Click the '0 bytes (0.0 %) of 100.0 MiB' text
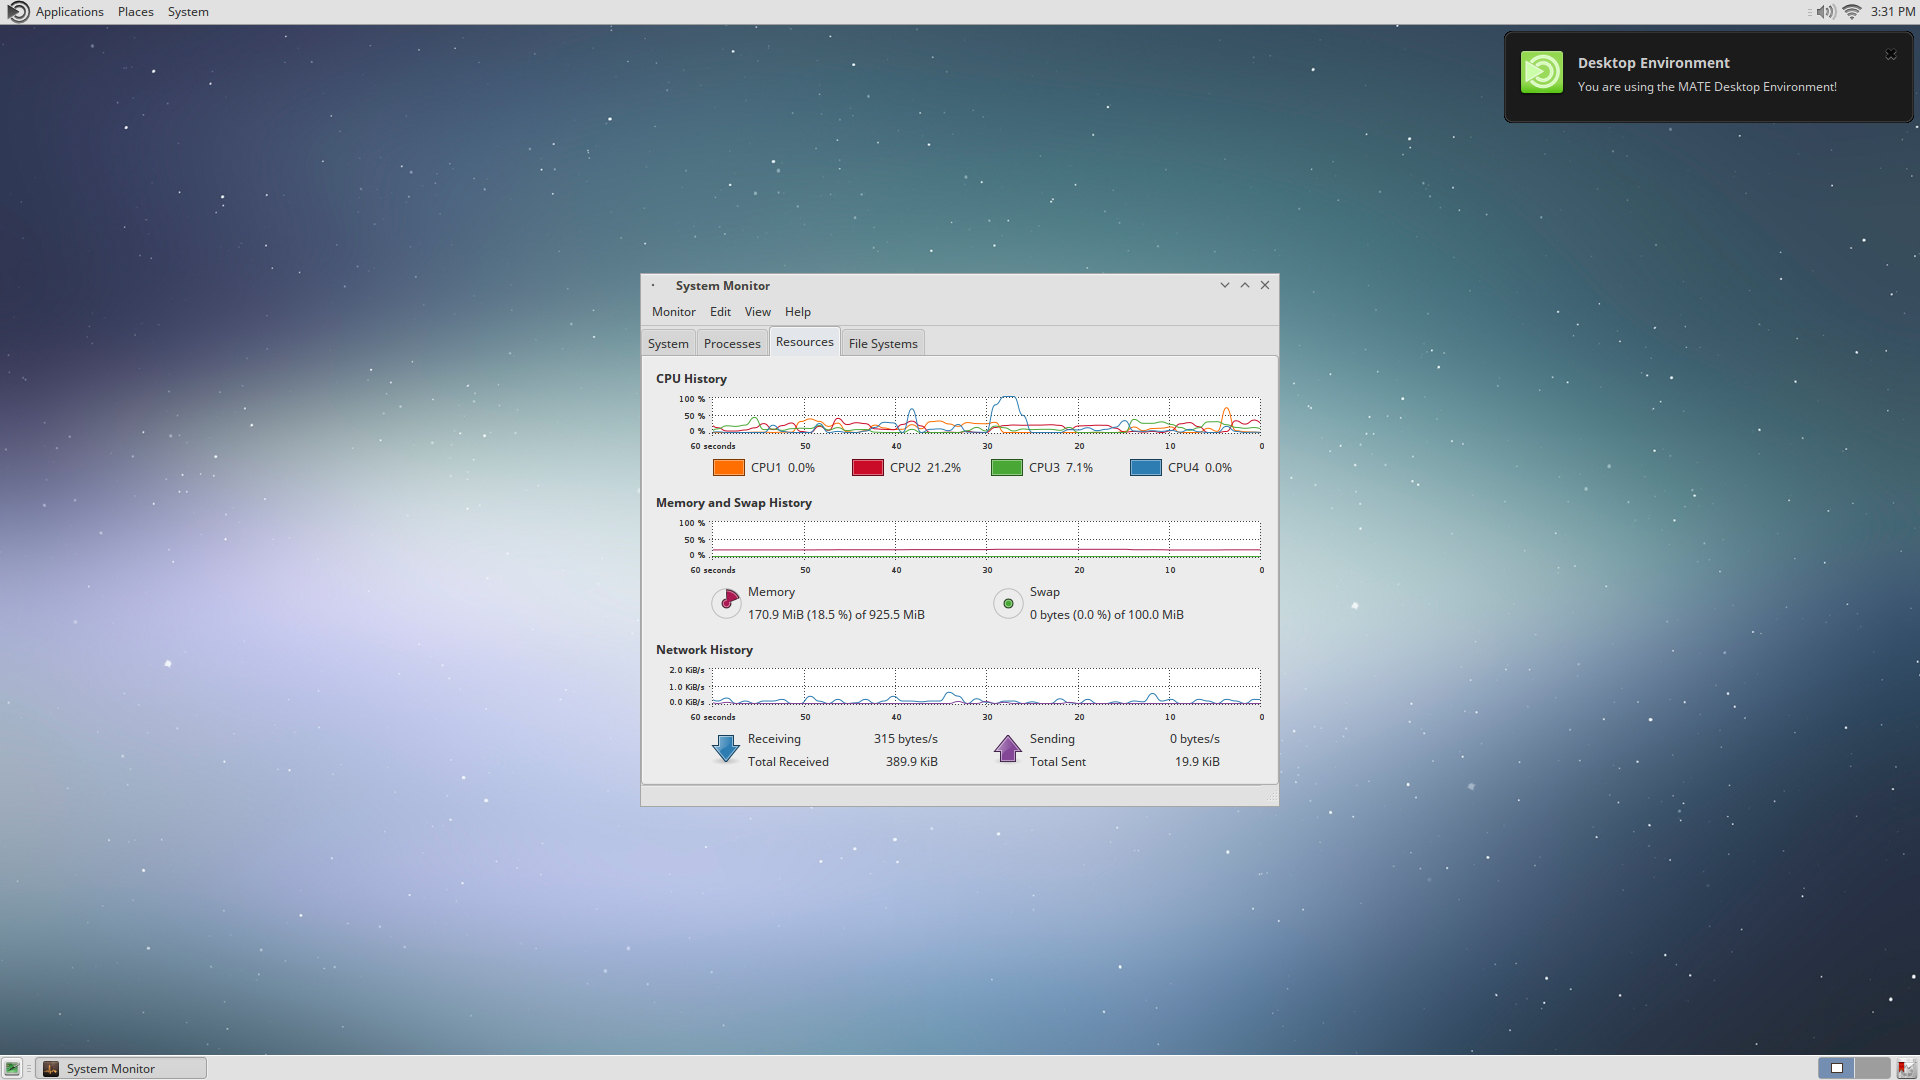The image size is (1920, 1080). point(1106,615)
